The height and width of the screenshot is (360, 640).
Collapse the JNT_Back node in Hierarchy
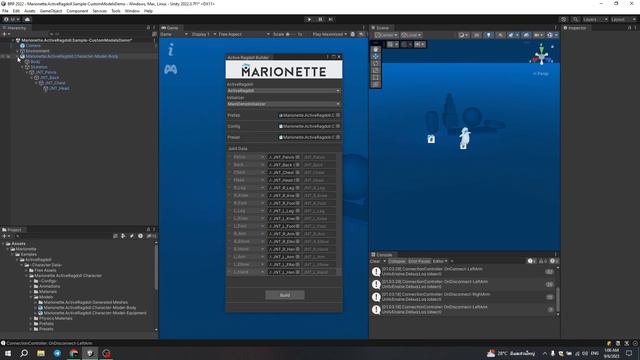(x=32, y=78)
